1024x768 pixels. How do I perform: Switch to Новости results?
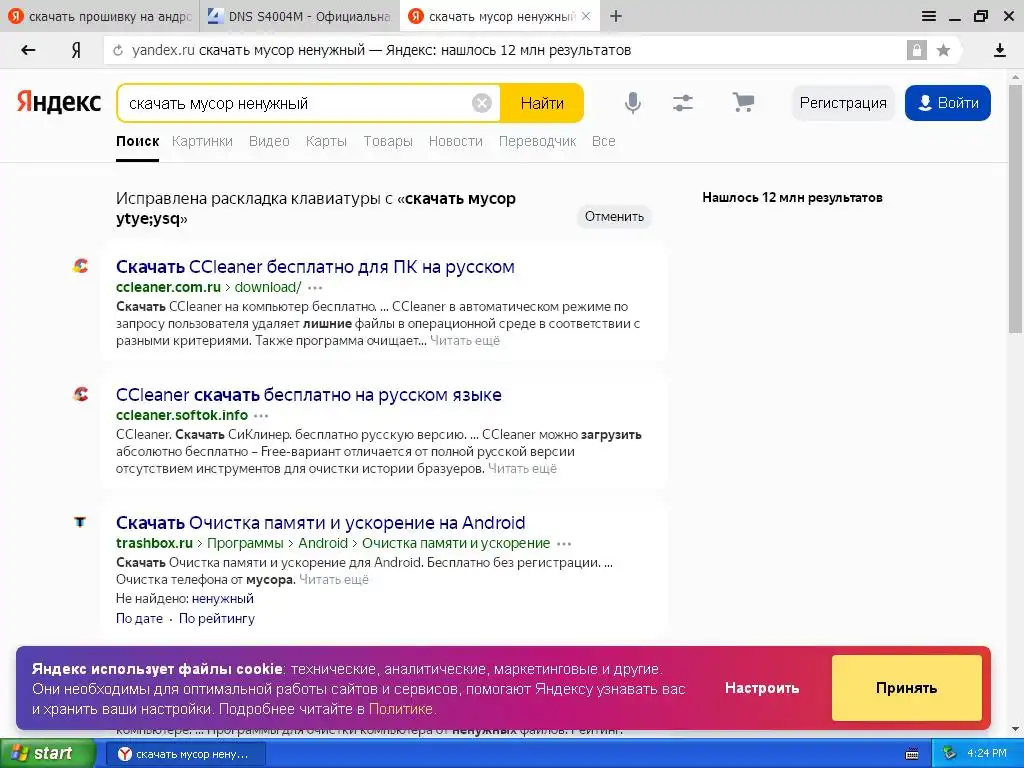coord(455,141)
